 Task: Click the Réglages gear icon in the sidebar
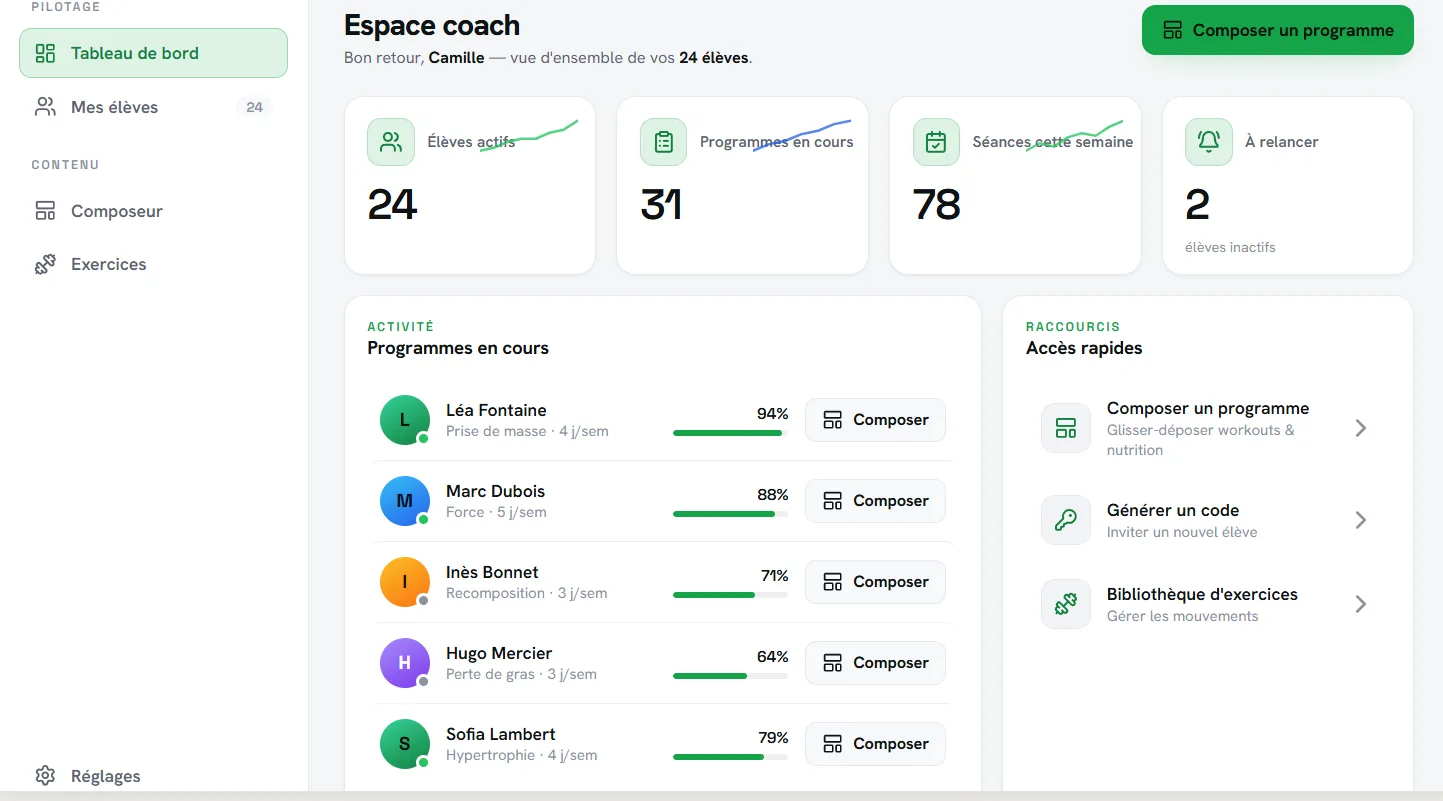click(x=45, y=776)
